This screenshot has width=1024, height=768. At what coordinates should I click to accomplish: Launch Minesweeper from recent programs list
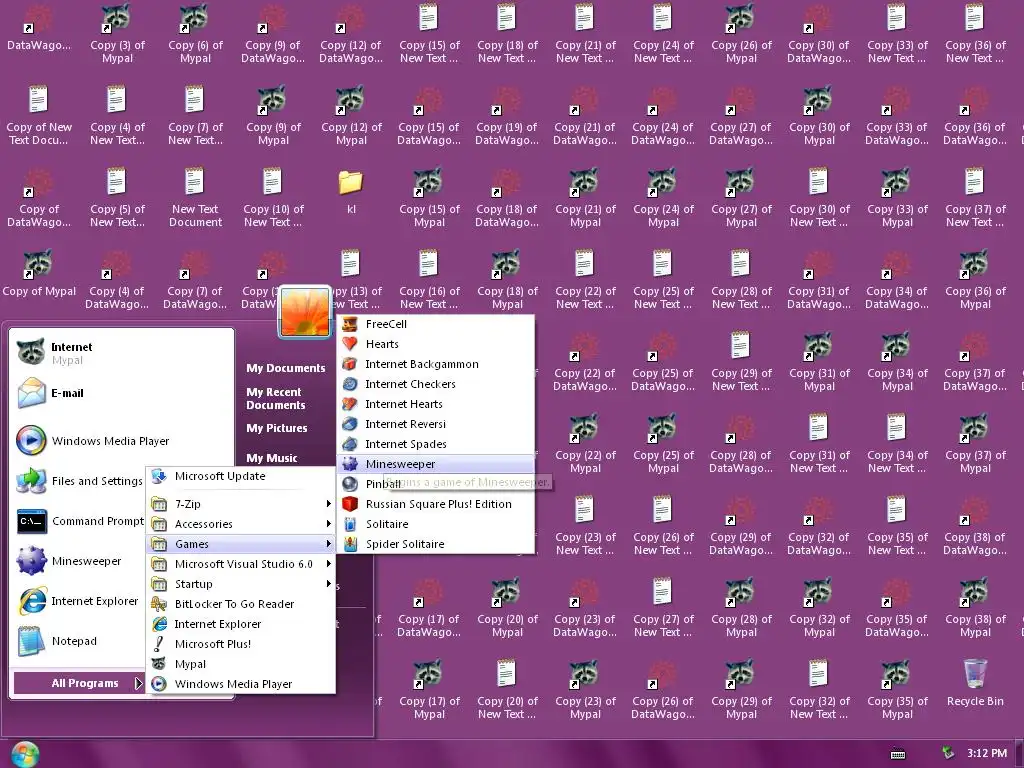point(80,561)
